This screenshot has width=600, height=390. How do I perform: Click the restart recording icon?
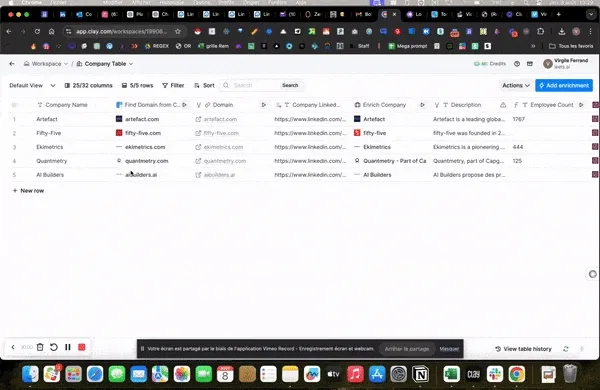point(54,347)
